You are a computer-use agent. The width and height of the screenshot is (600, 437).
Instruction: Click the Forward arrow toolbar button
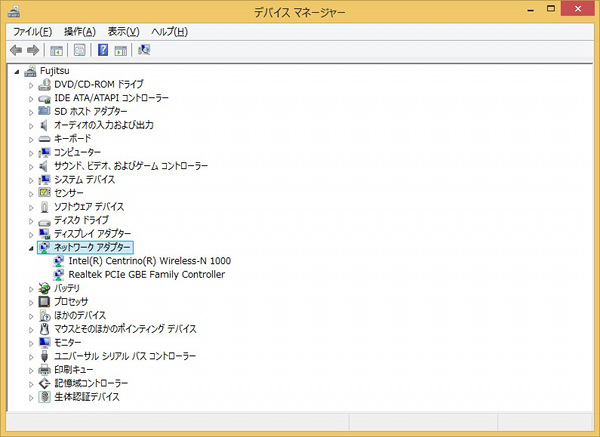coord(33,50)
